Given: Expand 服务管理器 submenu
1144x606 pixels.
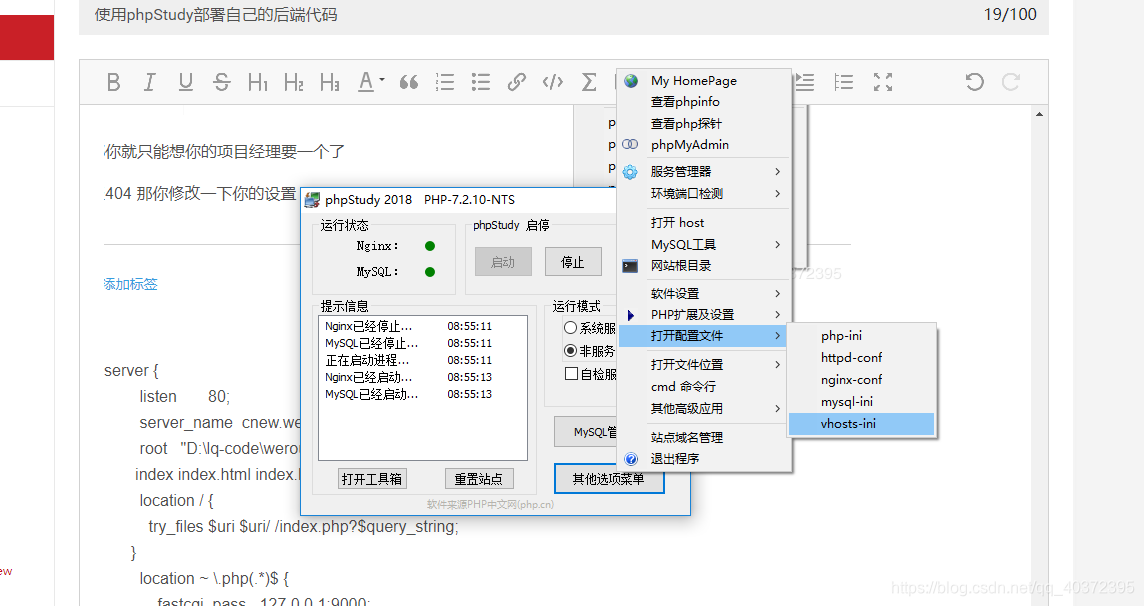Looking at the screenshot, I should point(704,171).
